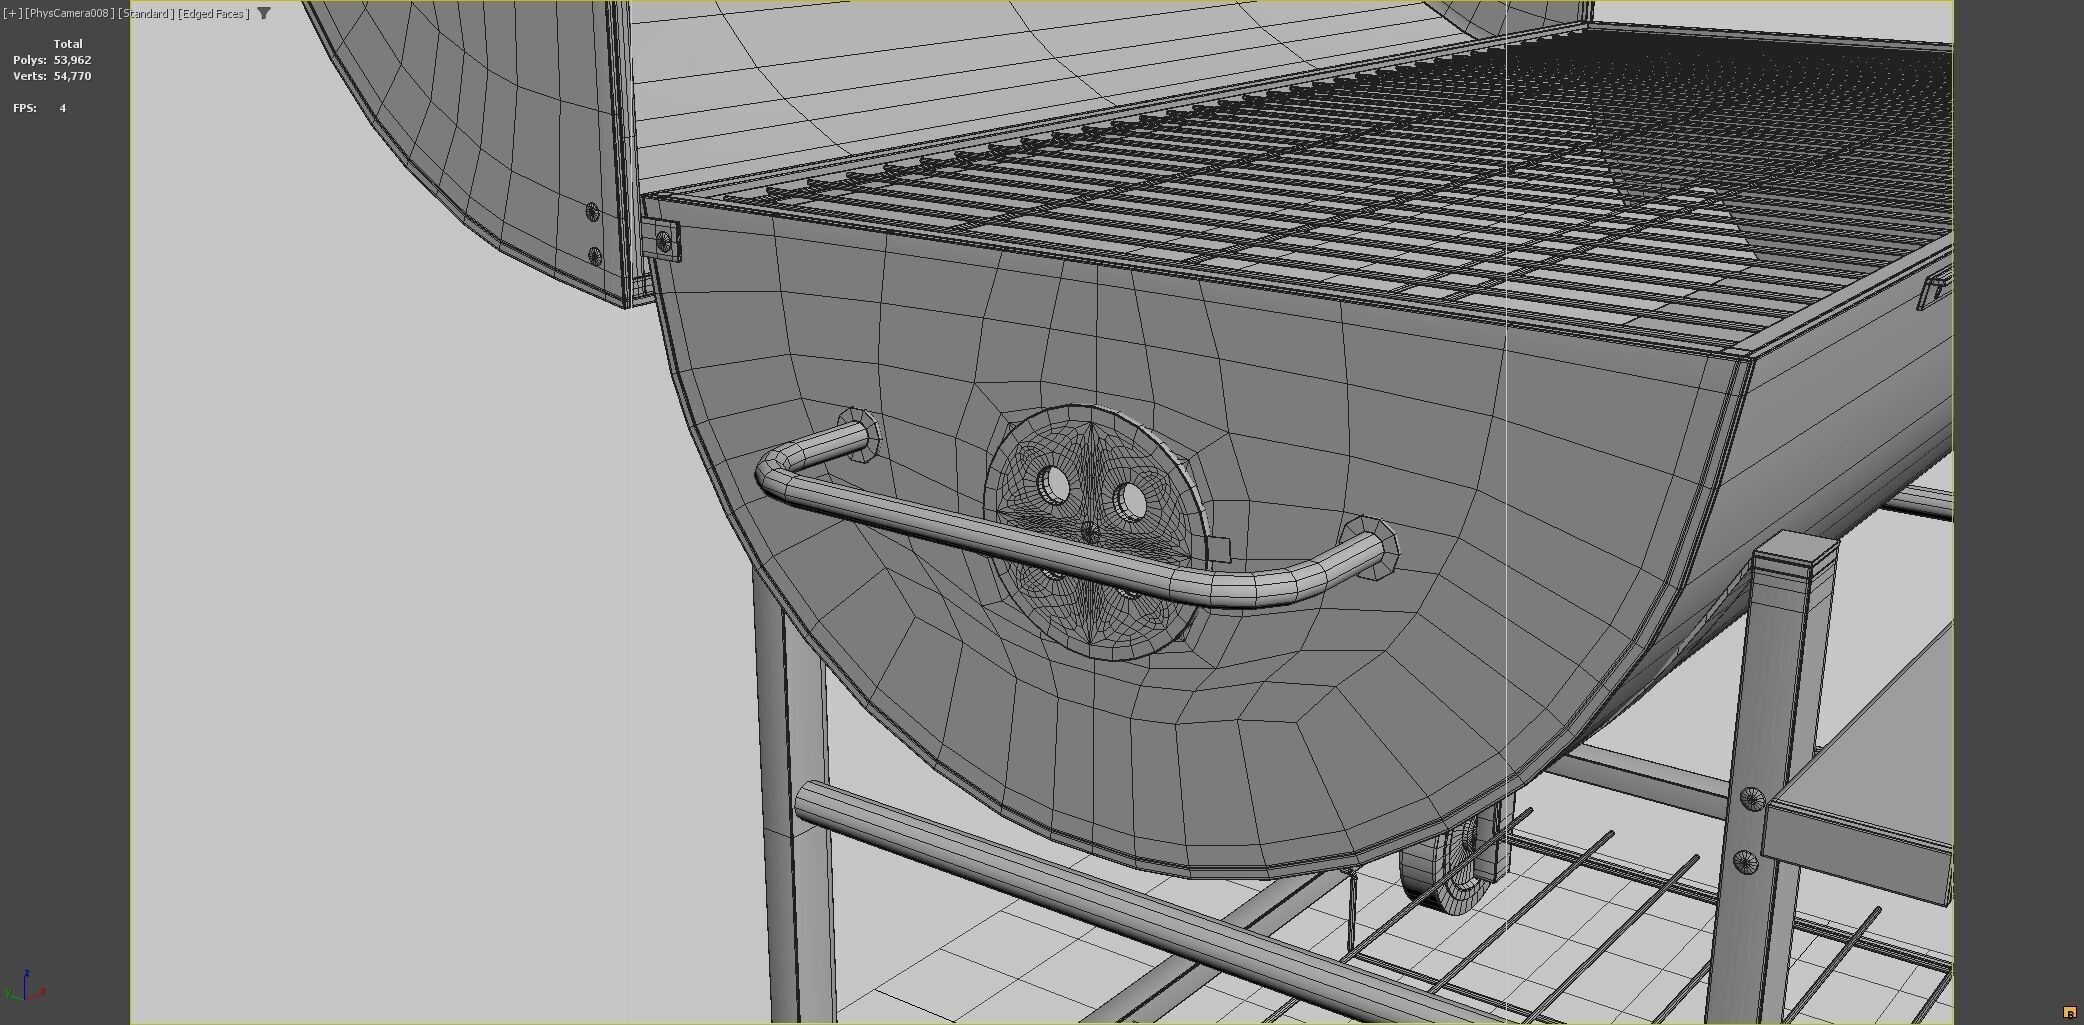
Task: Click the Total statistics header
Action: [x=68, y=44]
